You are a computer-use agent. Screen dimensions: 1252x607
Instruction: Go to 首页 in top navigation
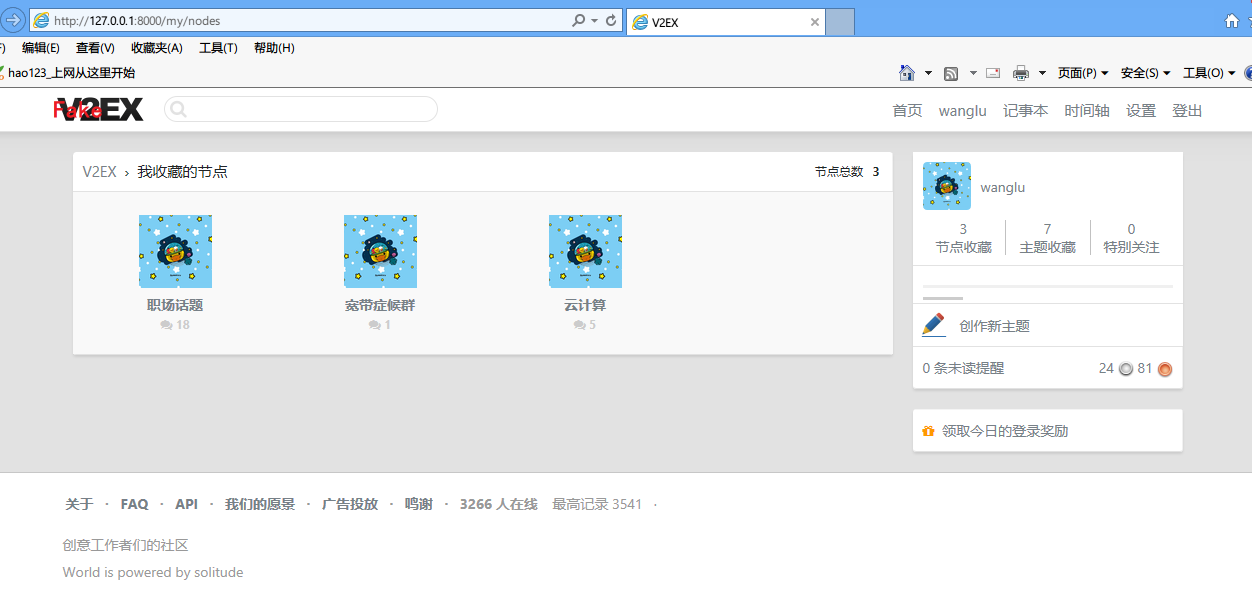click(x=907, y=111)
